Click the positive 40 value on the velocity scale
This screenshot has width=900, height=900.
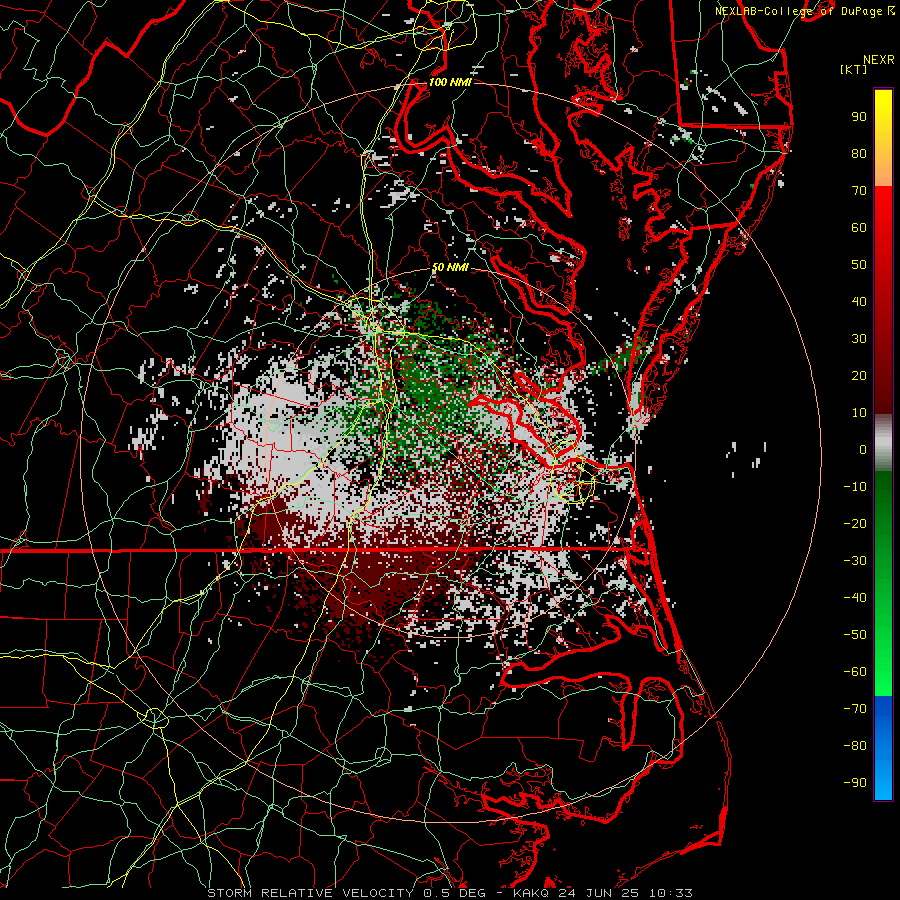[859, 301]
